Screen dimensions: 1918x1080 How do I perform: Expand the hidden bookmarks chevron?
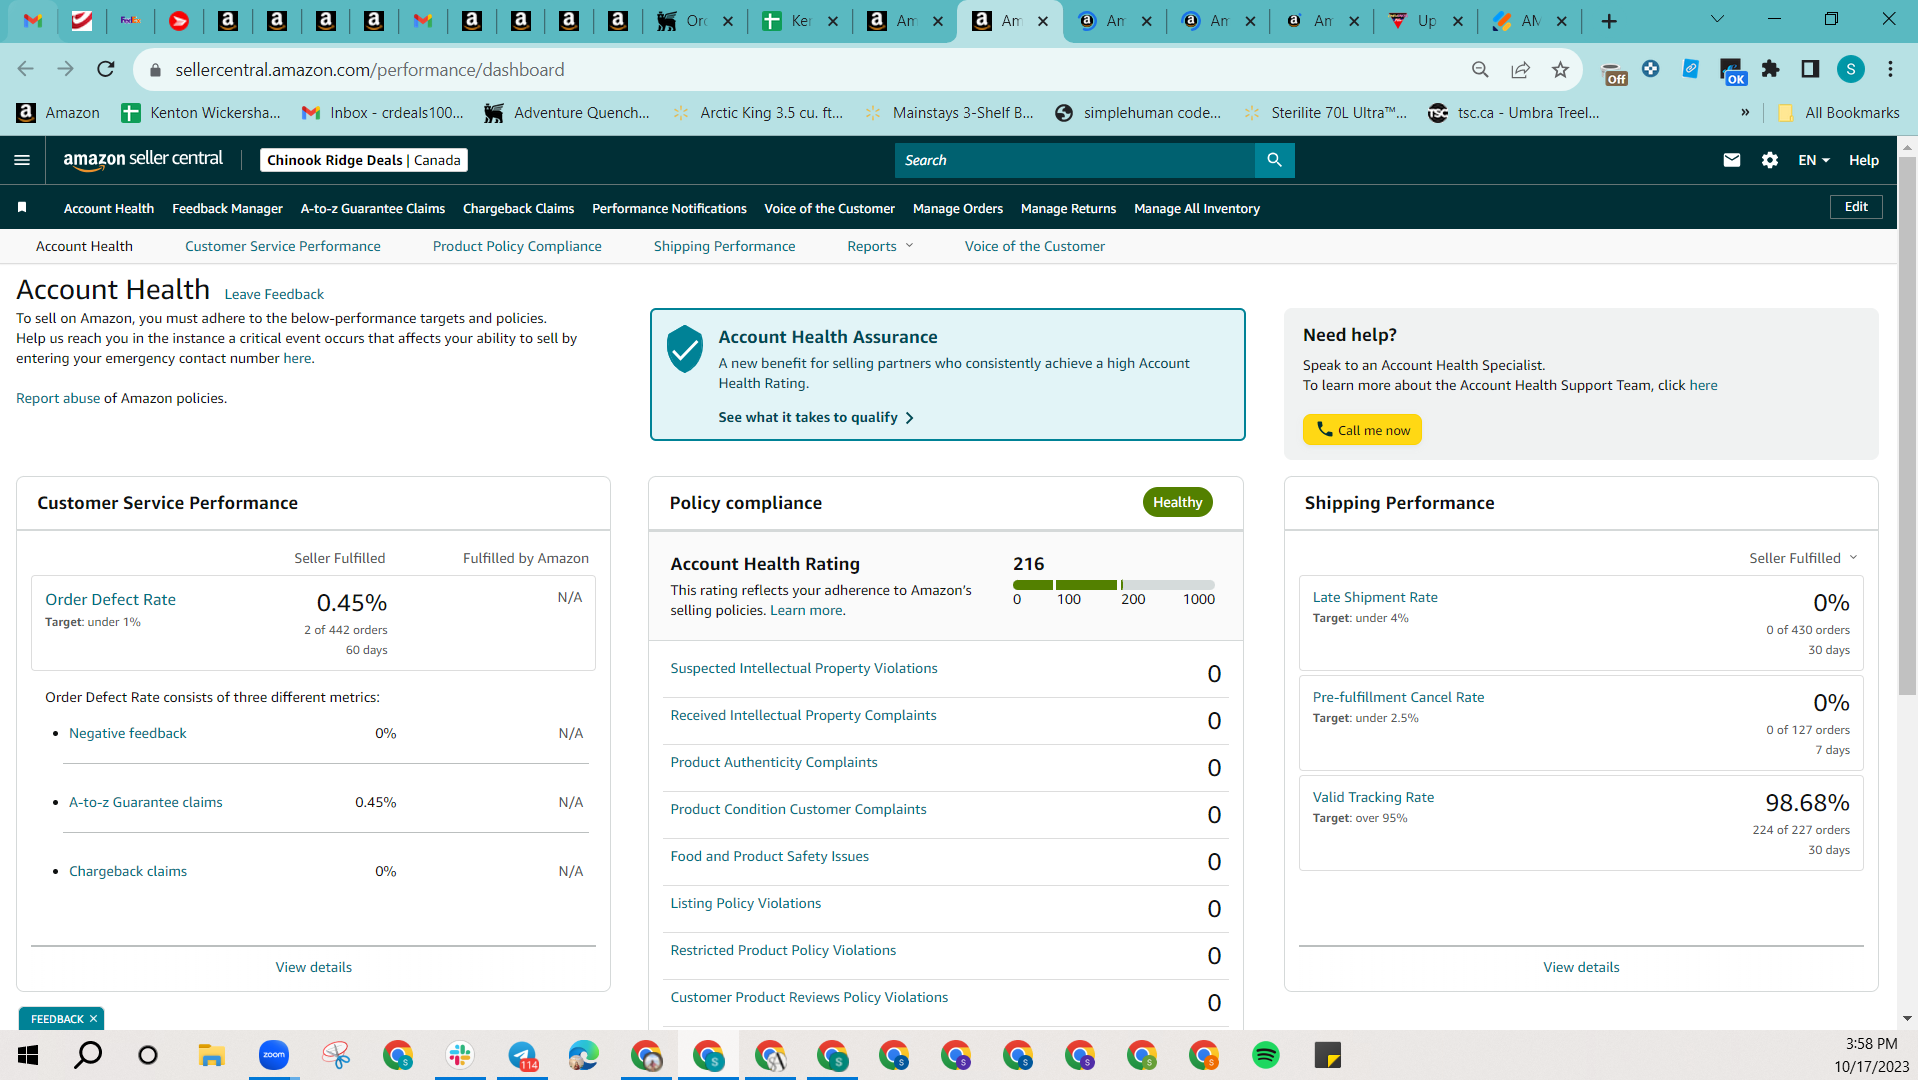pyautogui.click(x=1745, y=112)
